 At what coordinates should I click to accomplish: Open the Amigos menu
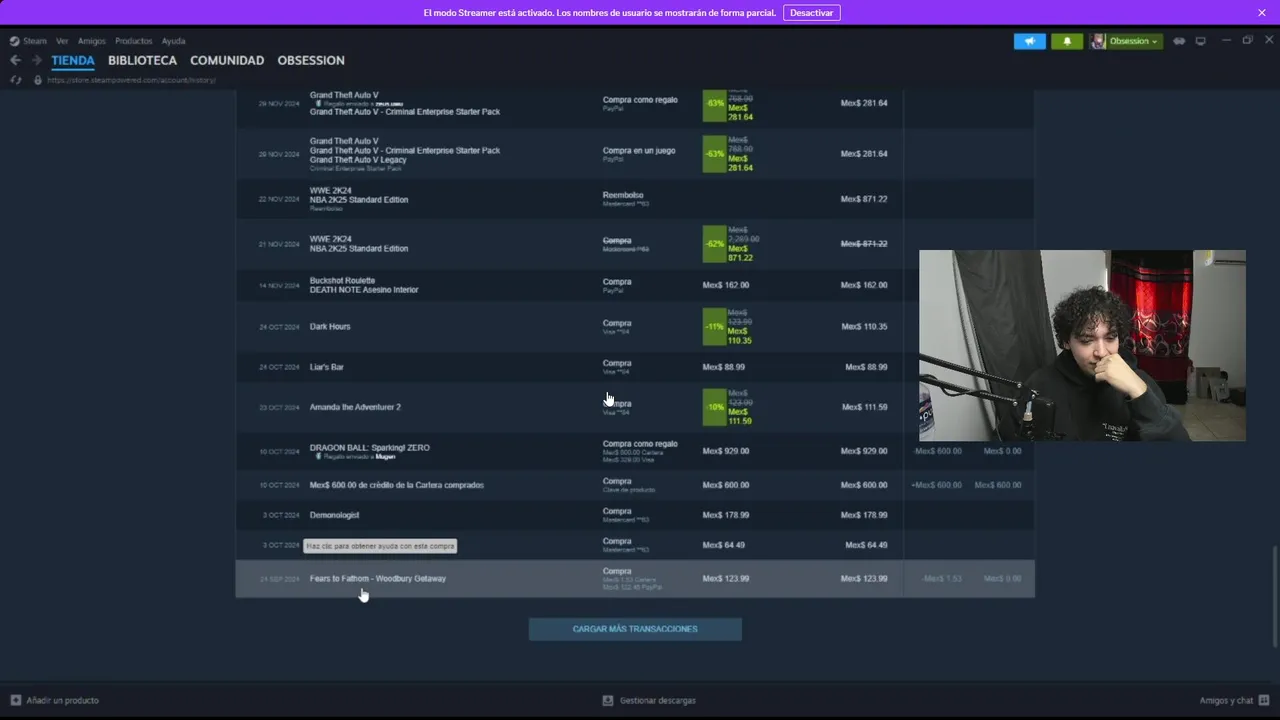pyautogui.click(x=92, y=41)
